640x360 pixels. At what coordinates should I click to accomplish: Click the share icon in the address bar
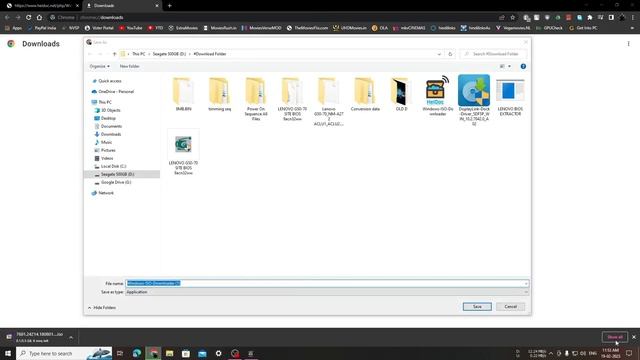tap(502, 18)
